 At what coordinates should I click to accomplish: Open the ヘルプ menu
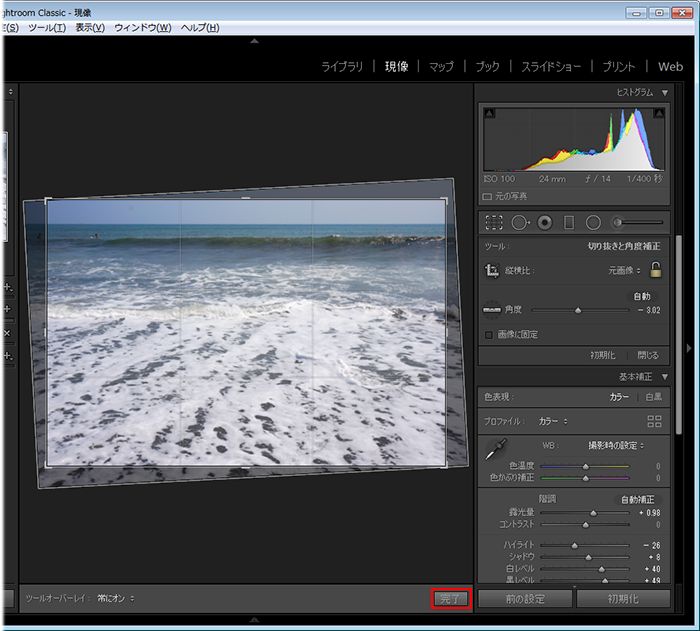(x=200, y=27)
